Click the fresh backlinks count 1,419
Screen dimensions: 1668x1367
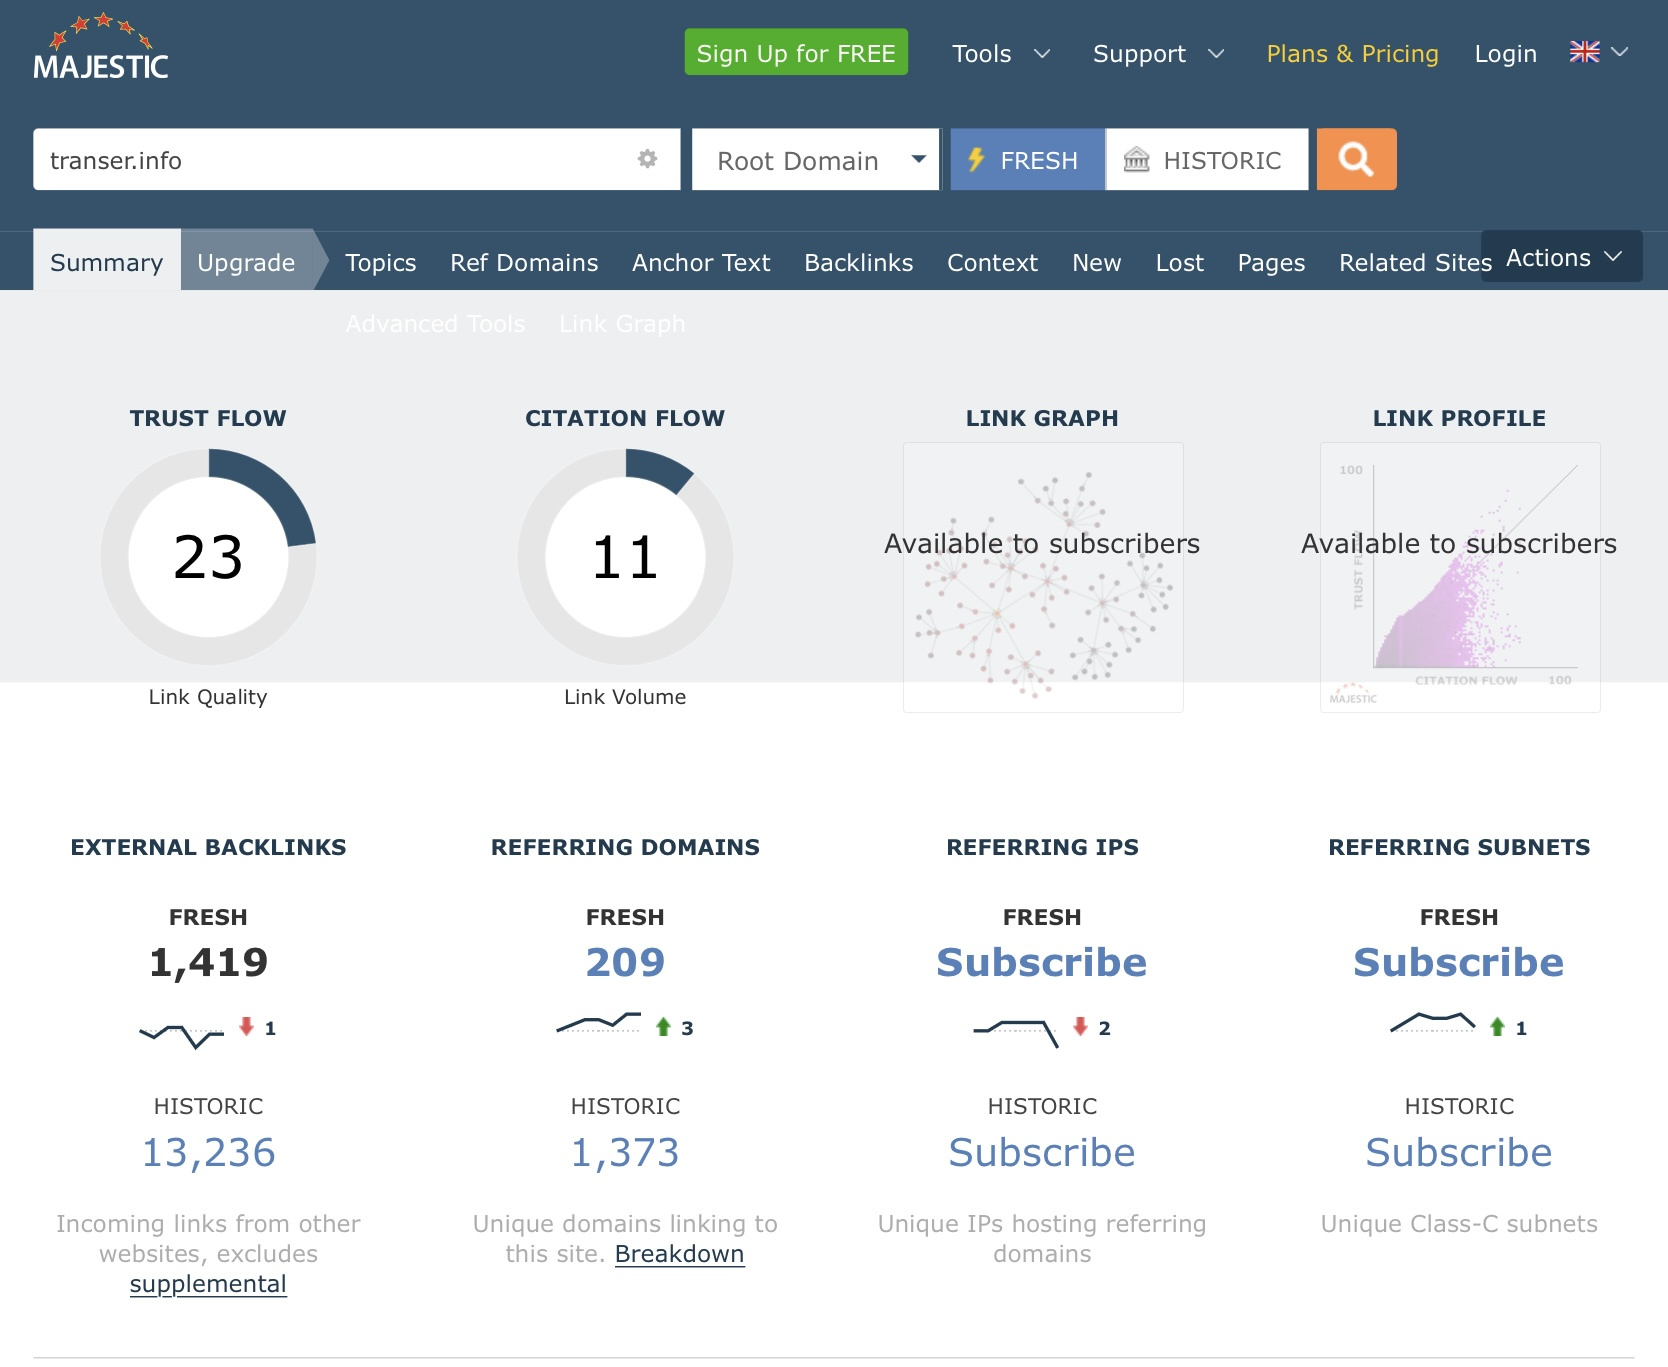coord(208,962)
